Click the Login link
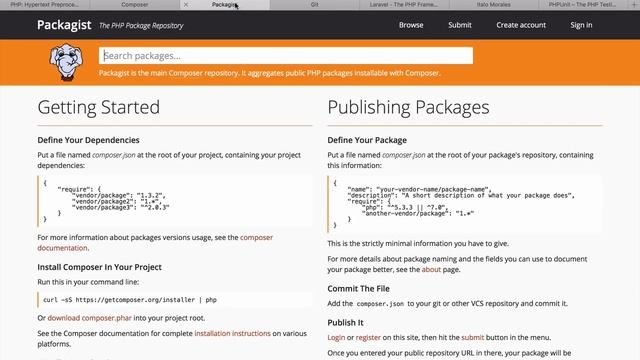Viewport: 640px width, 360px height. pyautogui.click(x=336, y=338)
